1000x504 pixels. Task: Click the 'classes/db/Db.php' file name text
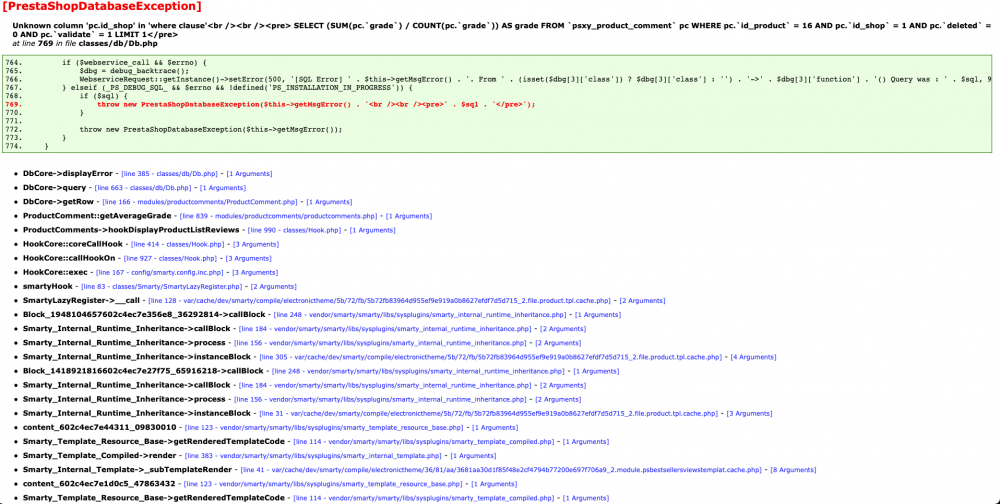(118, 44)
